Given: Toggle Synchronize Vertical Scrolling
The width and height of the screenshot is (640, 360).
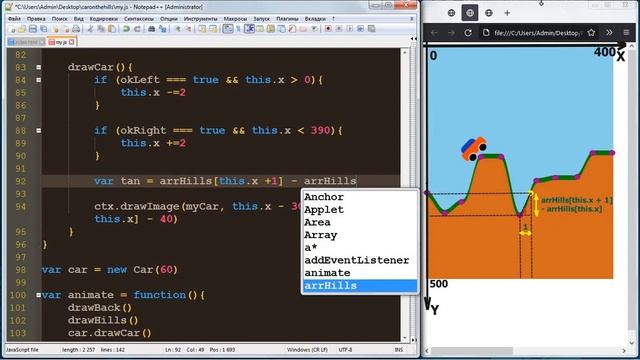Looking at the screenshot, I should click(202, 29).
